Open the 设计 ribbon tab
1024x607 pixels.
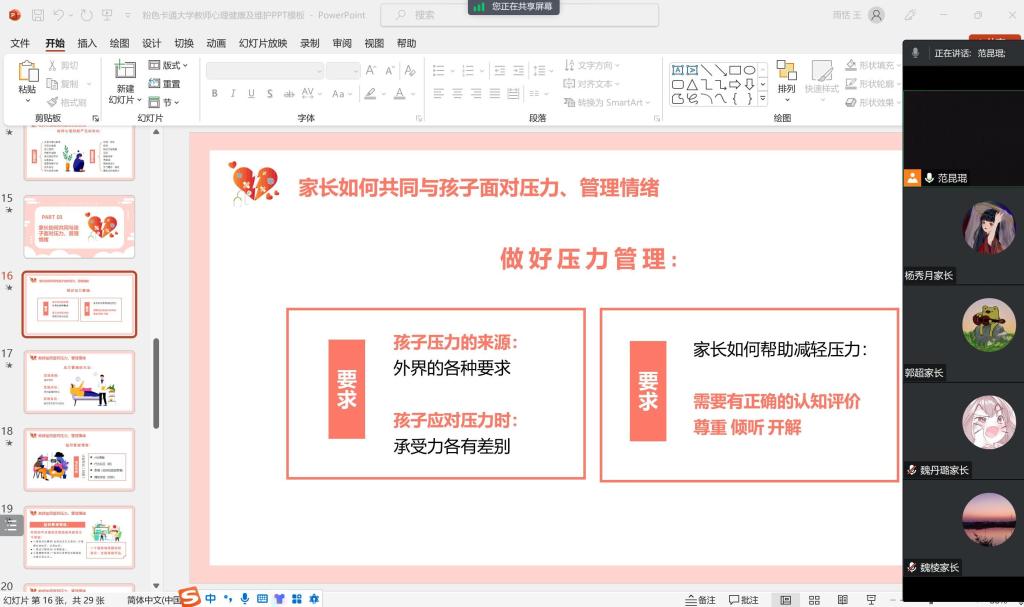(151, 43)
